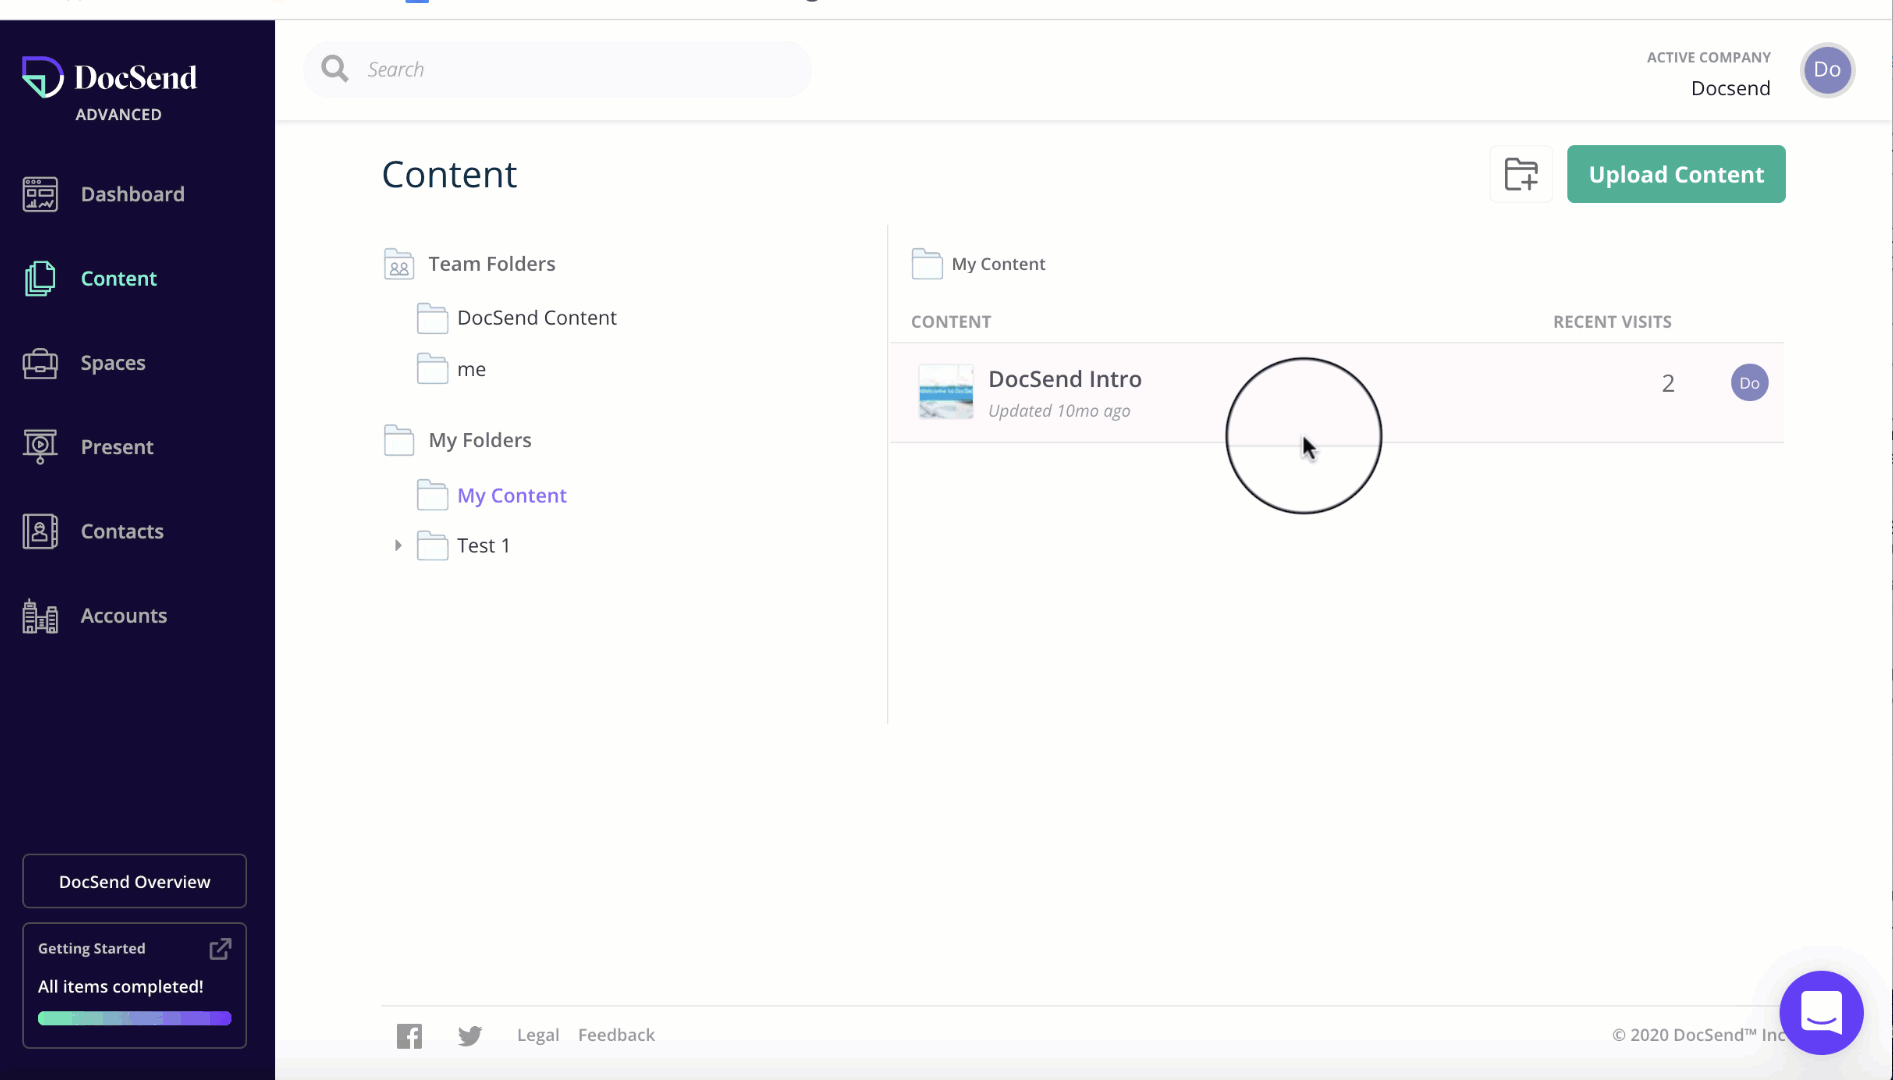Screen dimensions: 1893x1080
Task: Select My Content folder in tree
Action: coord(512,495)
